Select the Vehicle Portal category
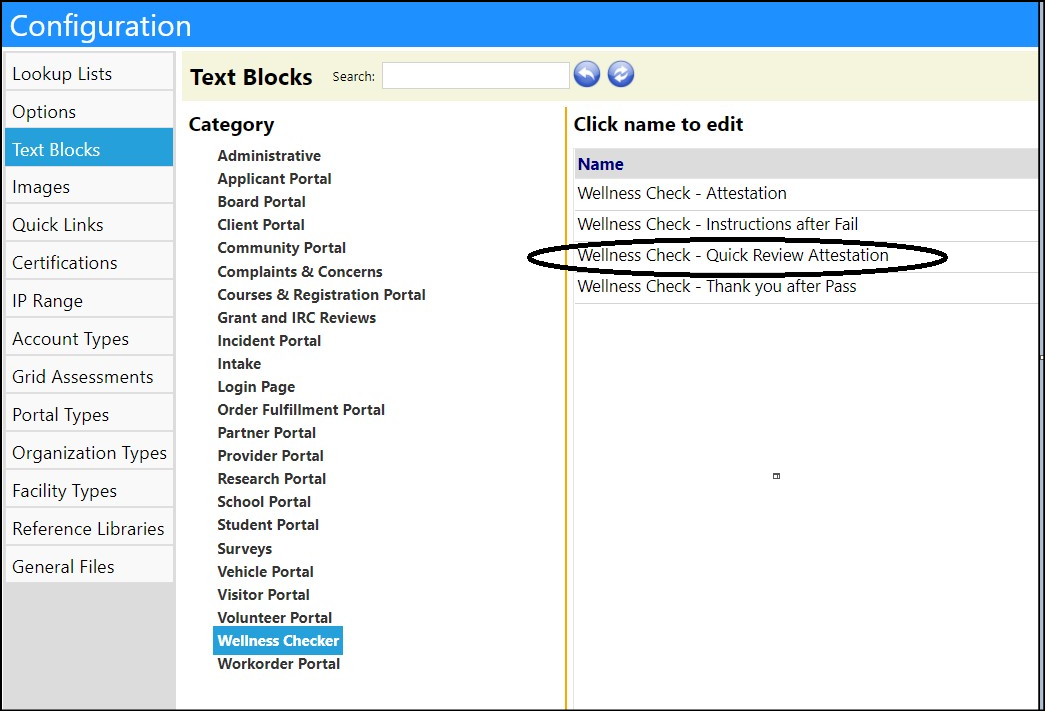This screenshot has height=711, width=1045. tap(265, 571)
